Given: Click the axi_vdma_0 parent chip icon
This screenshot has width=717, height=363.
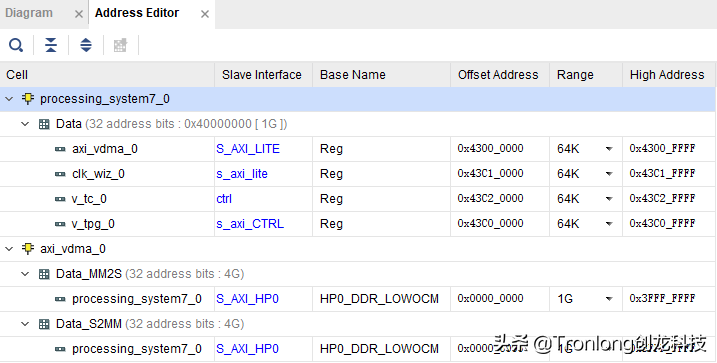Looking at the screenshot, I should coord(28,249).
